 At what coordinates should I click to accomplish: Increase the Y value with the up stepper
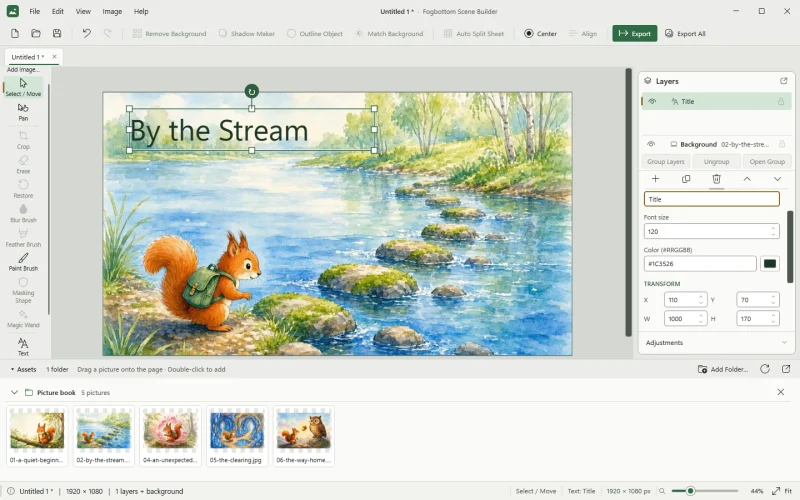pyautogui.click(x=773, y=296)
